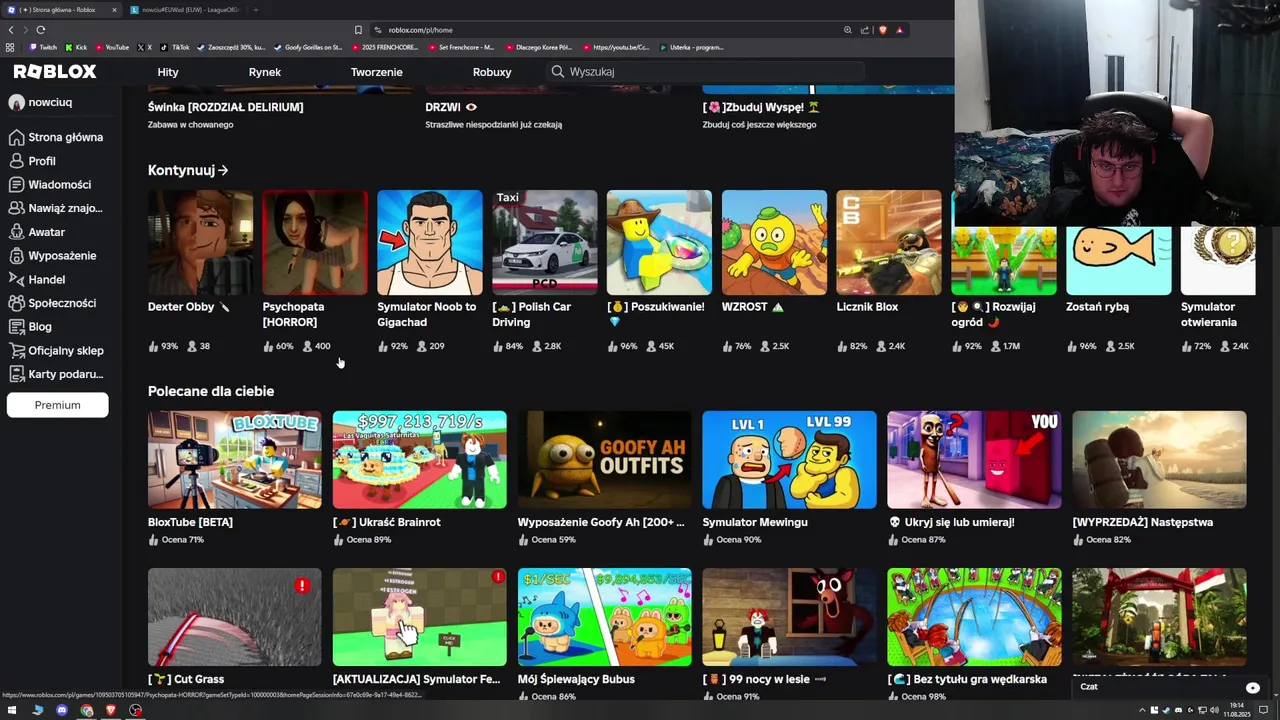Open the Twitch bookmark
This screenshot has height=720, width=1280.
coord(43,47)
